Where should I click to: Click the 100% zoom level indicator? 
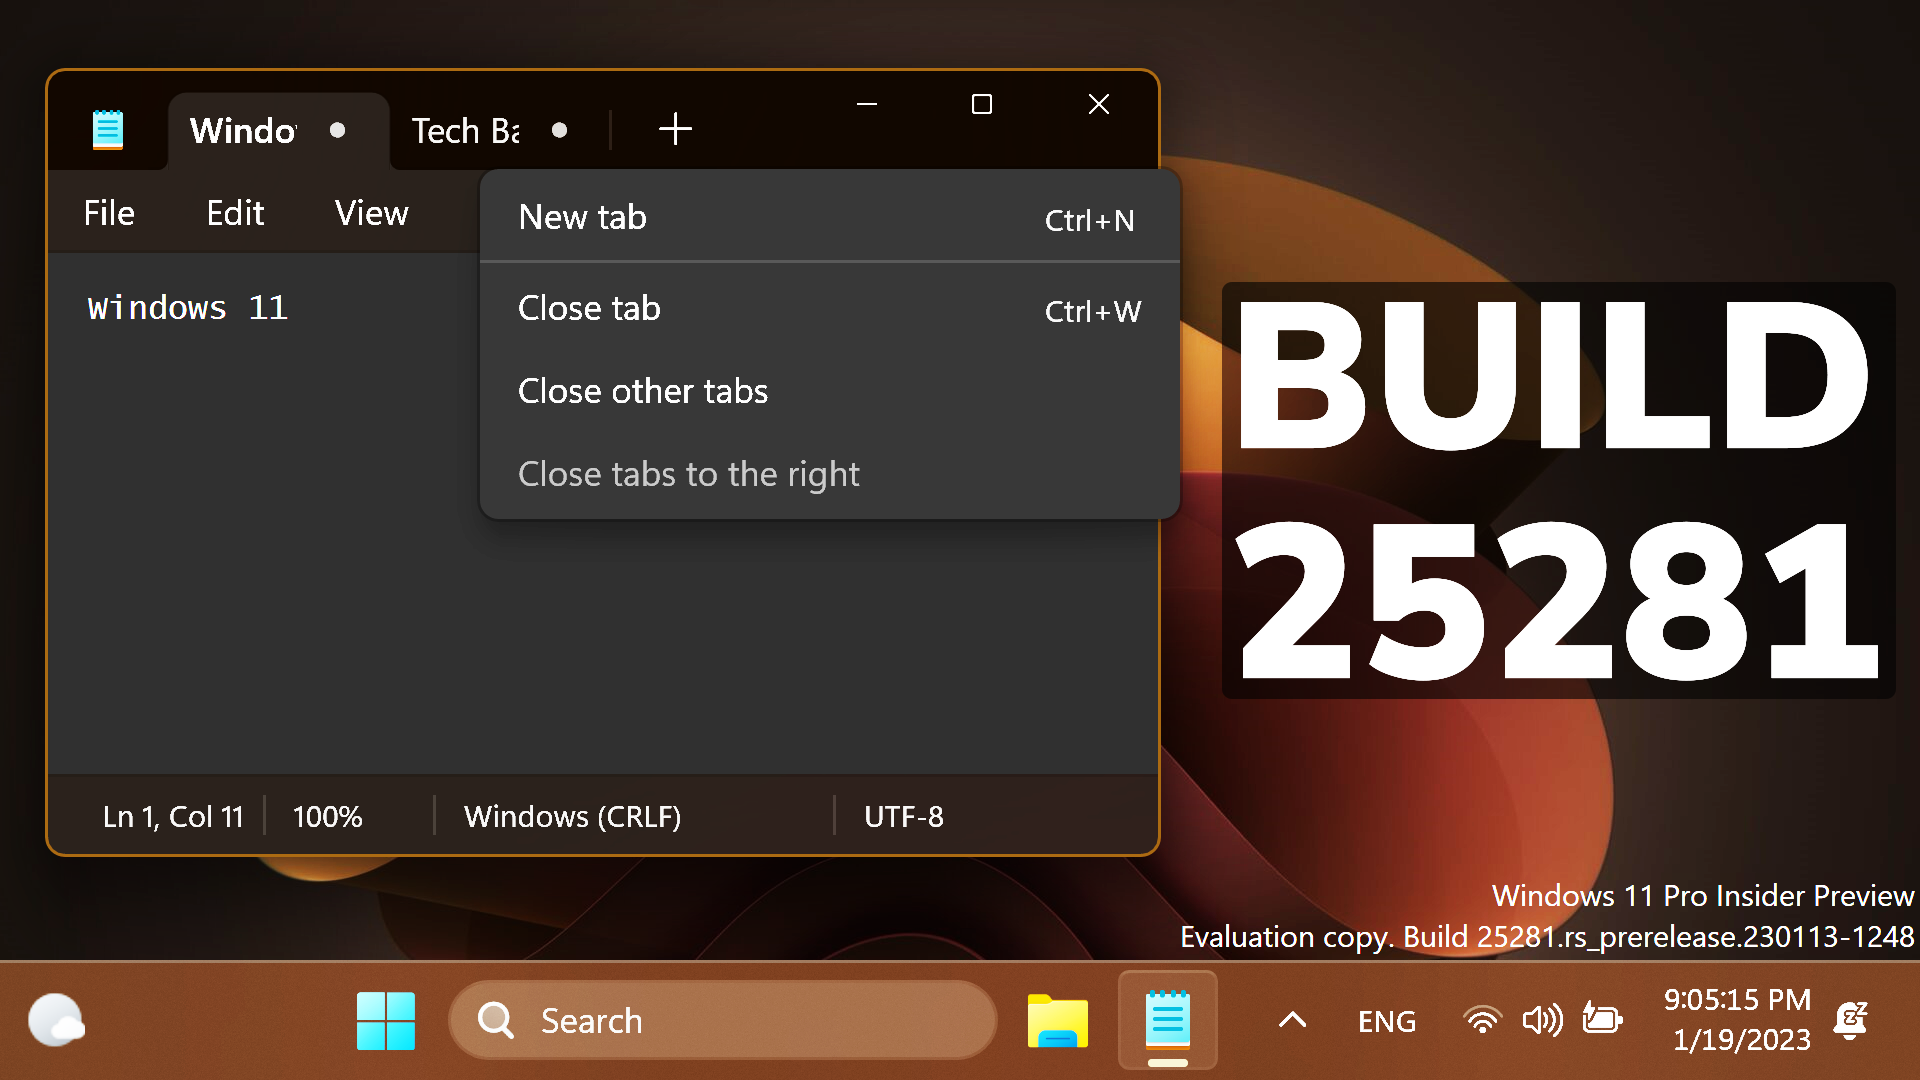(x=326, y=816)
